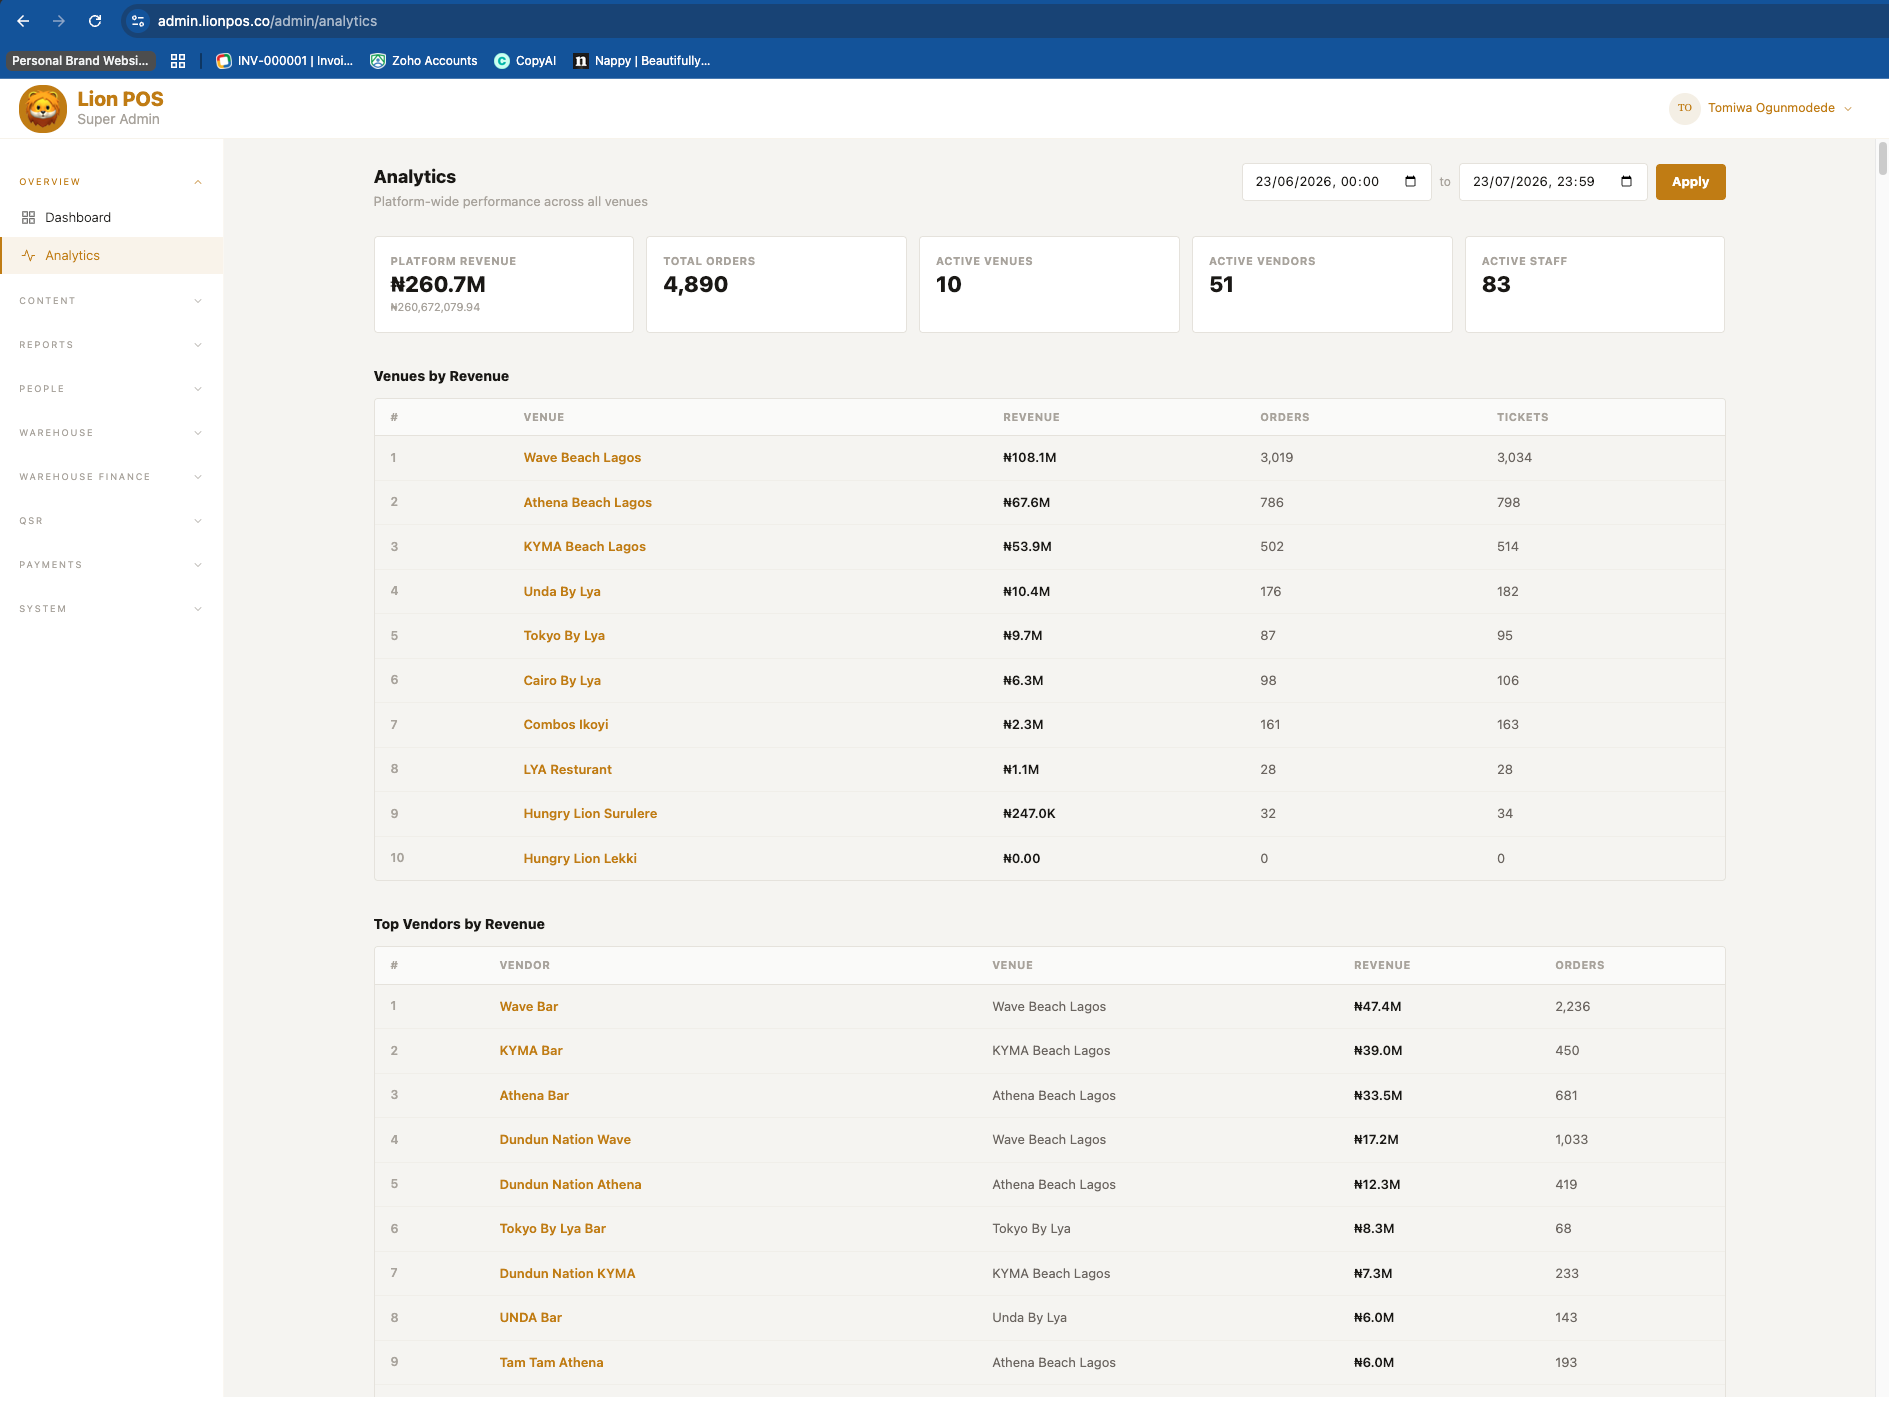
Task: Expand the Reports sidebar section
Action: (111, 345)
